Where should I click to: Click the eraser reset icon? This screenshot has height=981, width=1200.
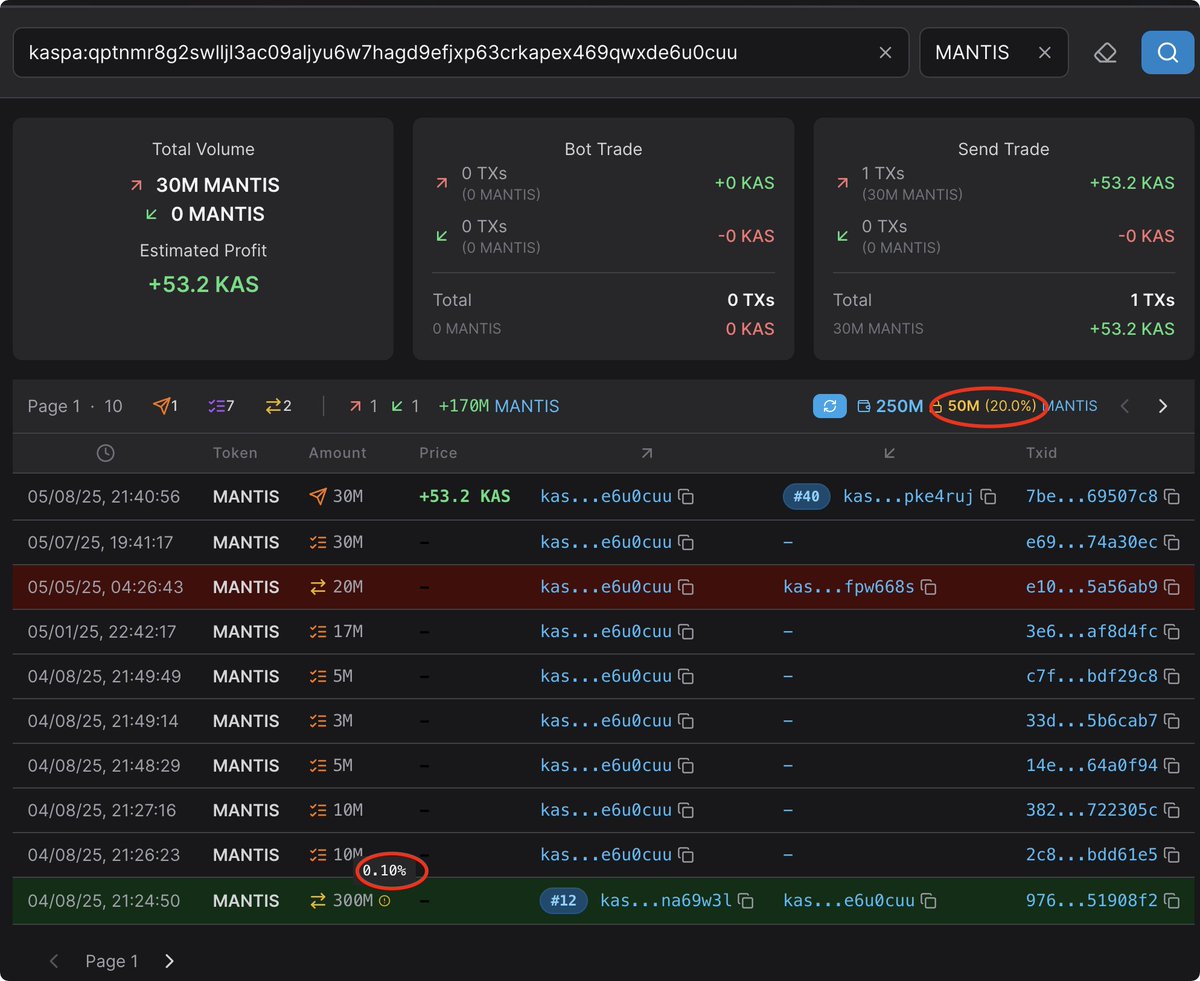[1105, 53]
